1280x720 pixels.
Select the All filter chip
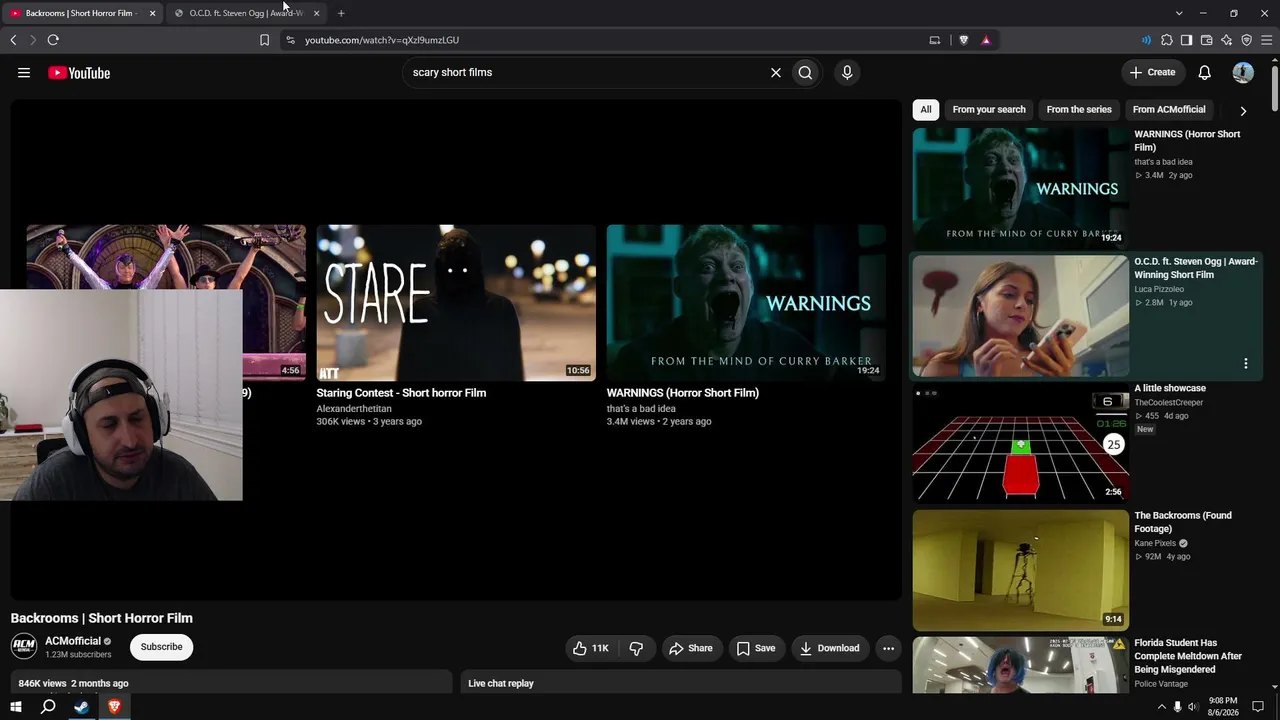pos(926,110)
